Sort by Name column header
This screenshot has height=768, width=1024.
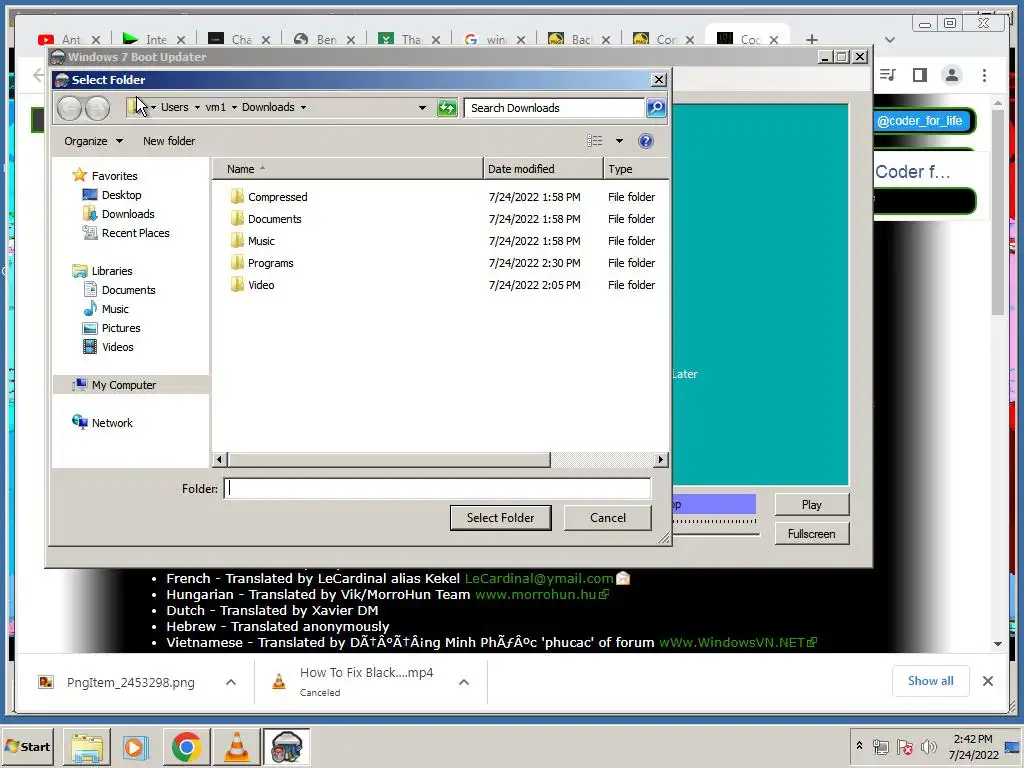[348, 168]
